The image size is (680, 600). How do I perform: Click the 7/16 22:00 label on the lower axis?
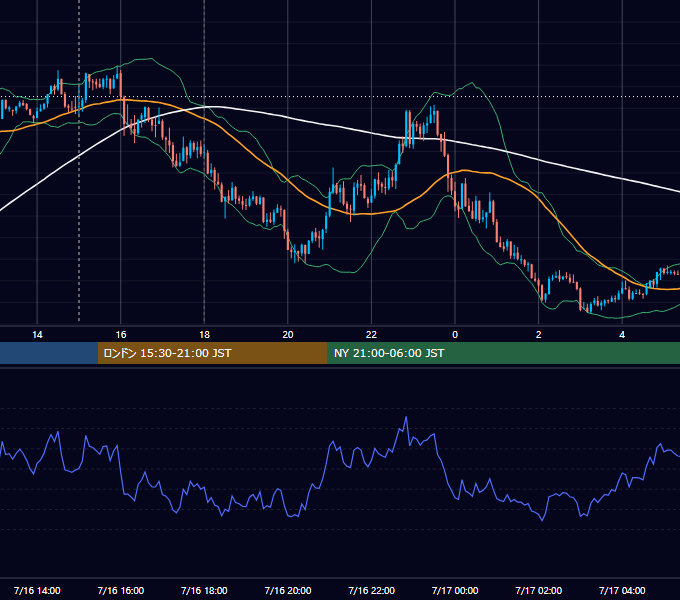[372, 590]
